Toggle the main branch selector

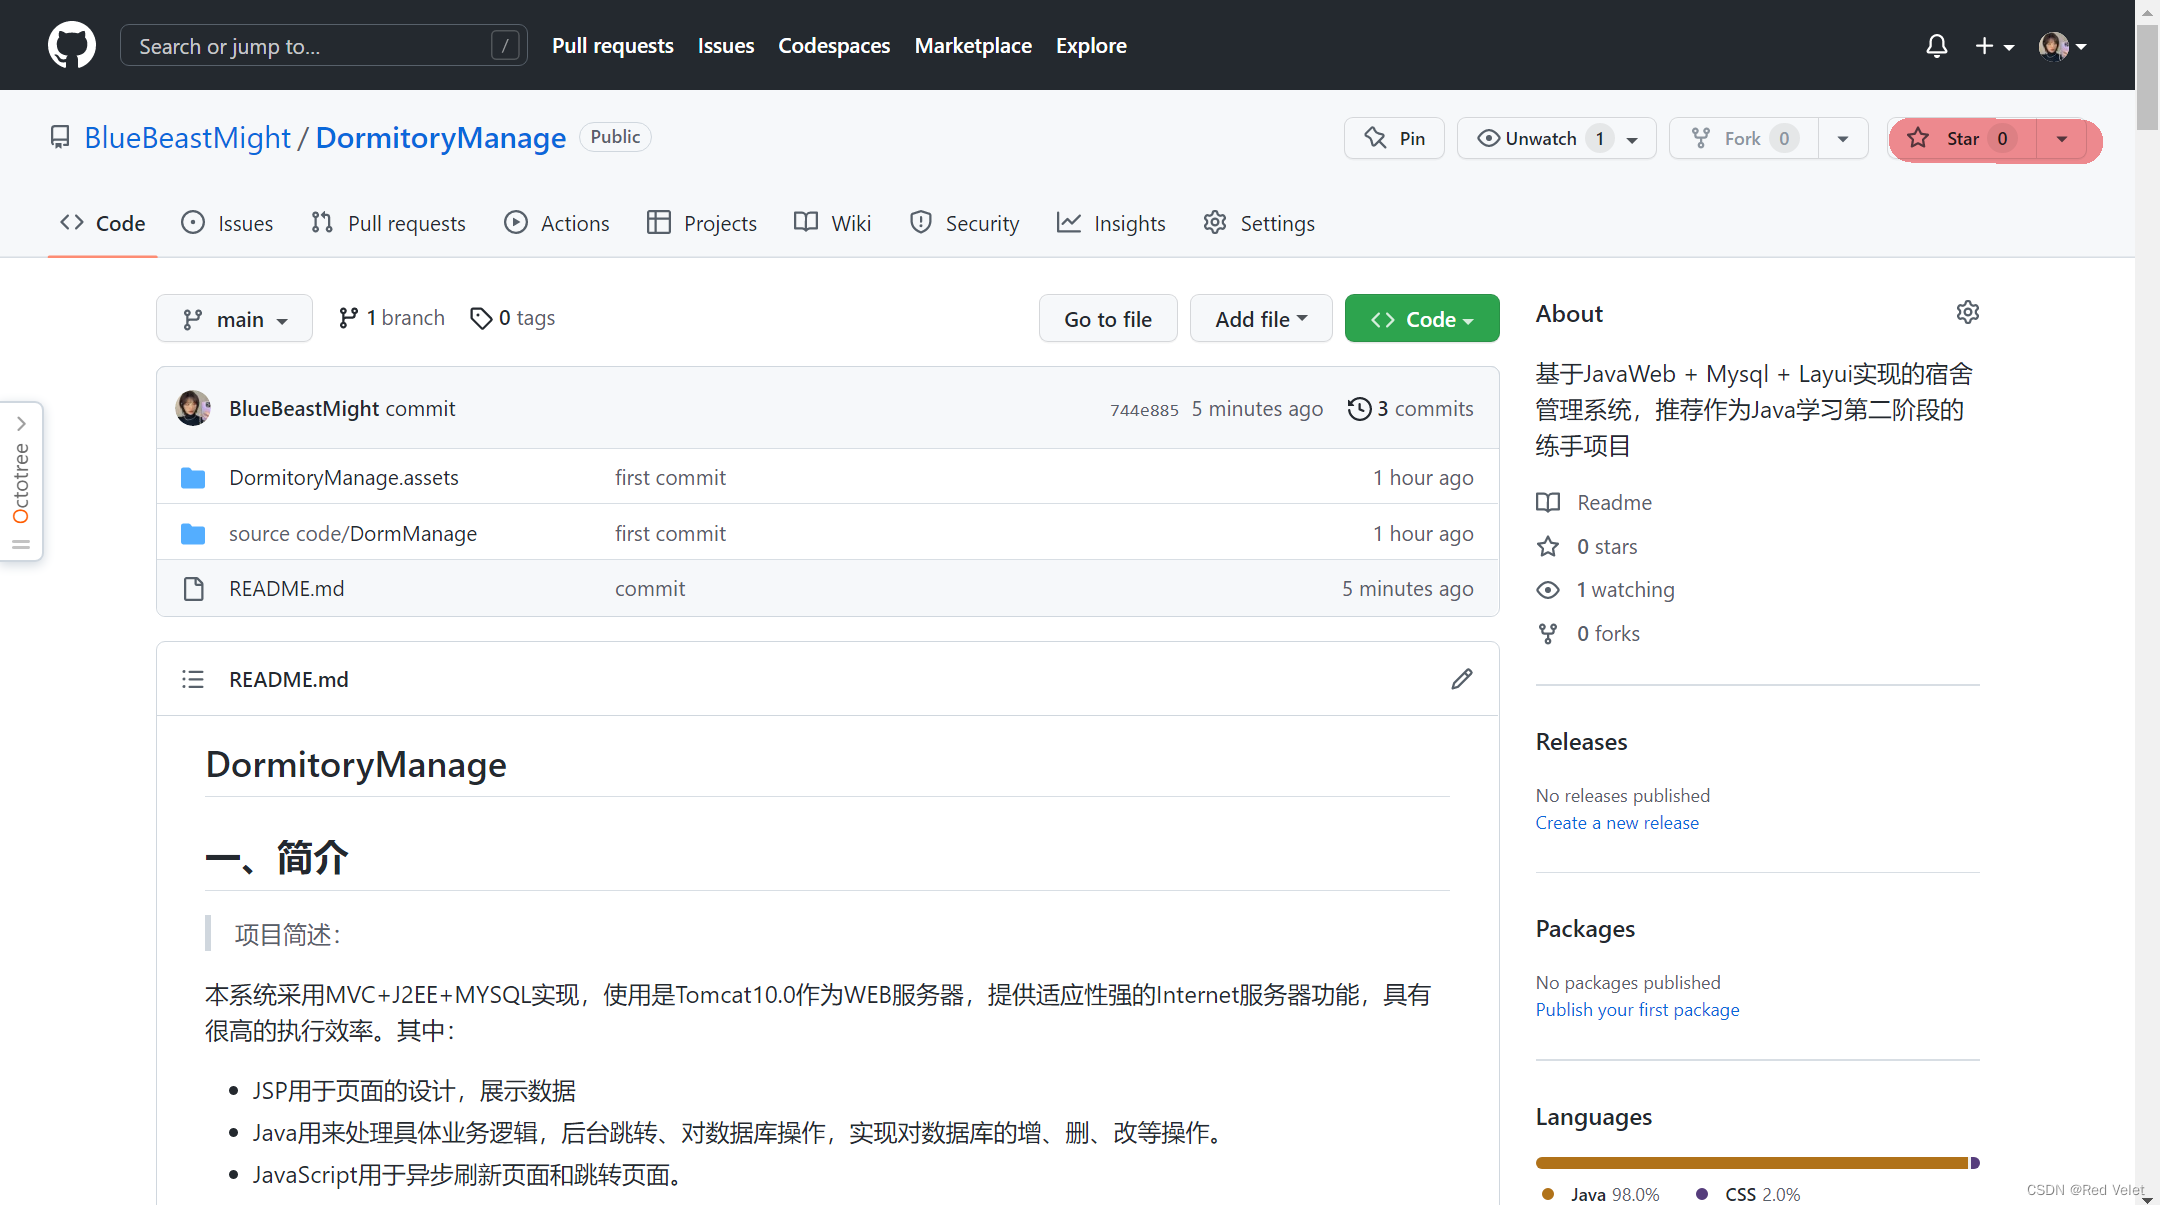point(231,318)
